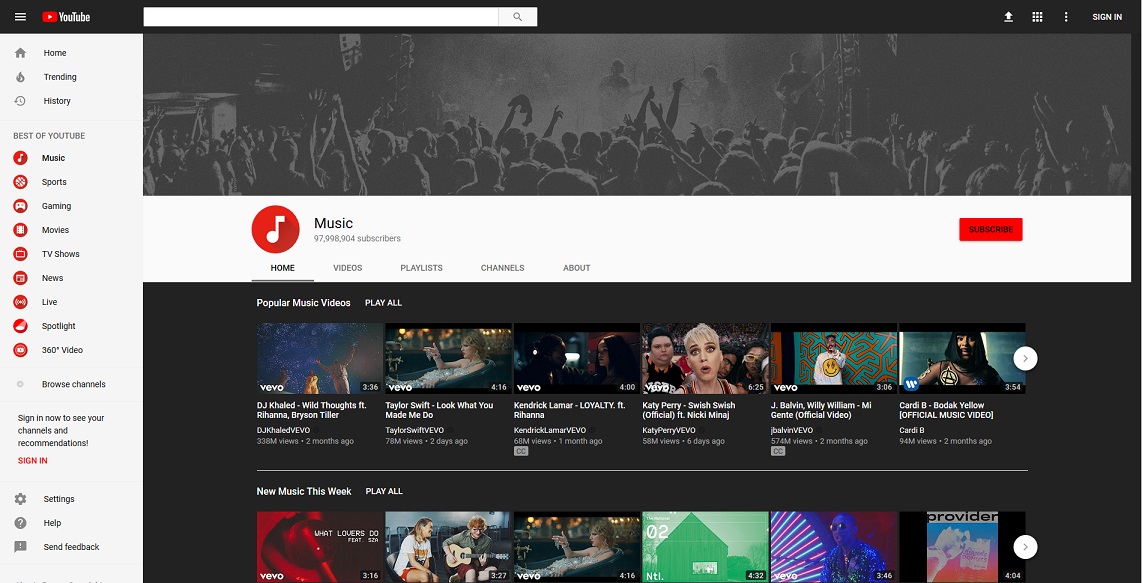Click the Music note sidebar icon
Image resolution: width=1142 pixels, height=583 pixels.
[x=20, y=158]
